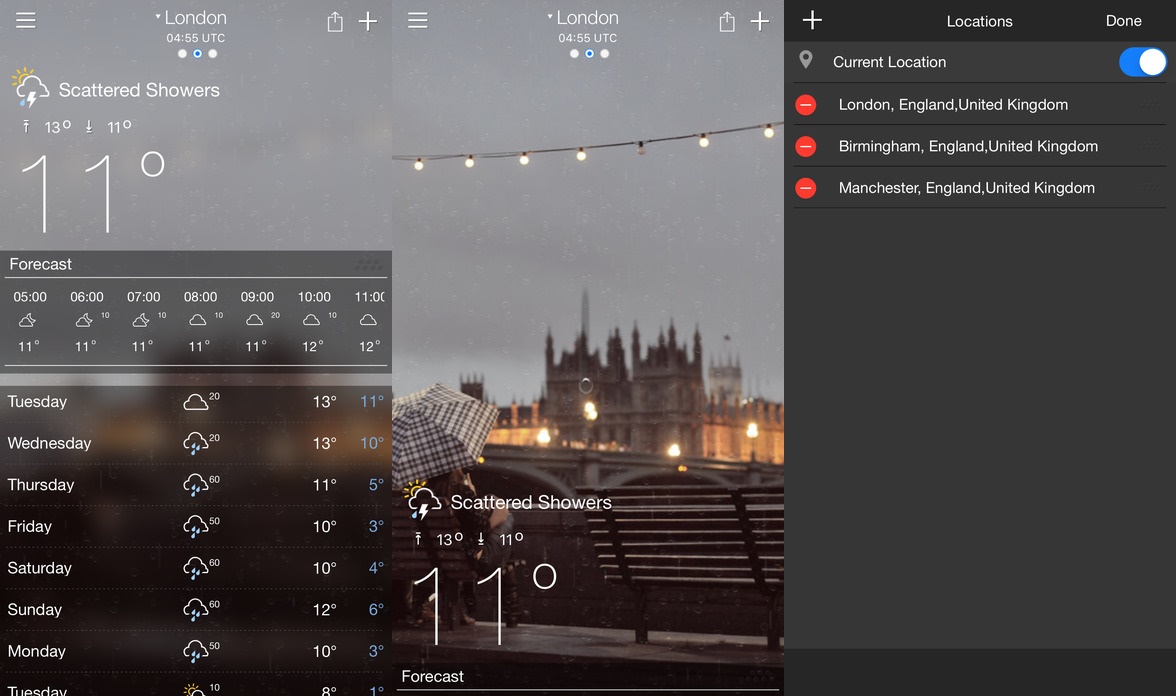The image size is (1176, 696).
Task: Tap the high temperature thermometer icon
Action: pyautogui.click(x=25, y=127)
